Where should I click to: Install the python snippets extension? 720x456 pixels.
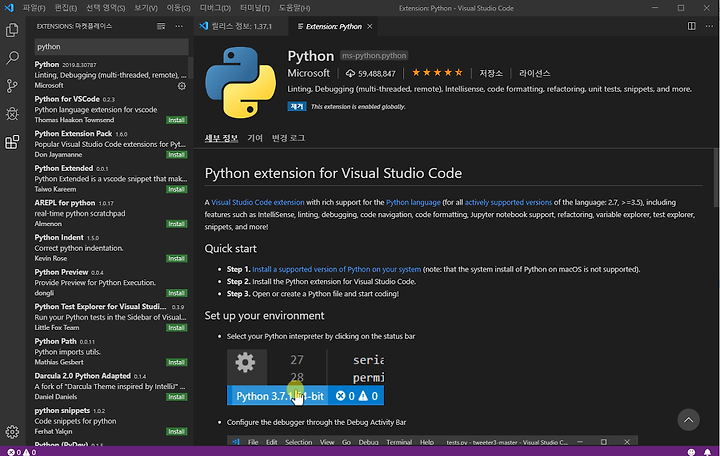tap(176, 432)
